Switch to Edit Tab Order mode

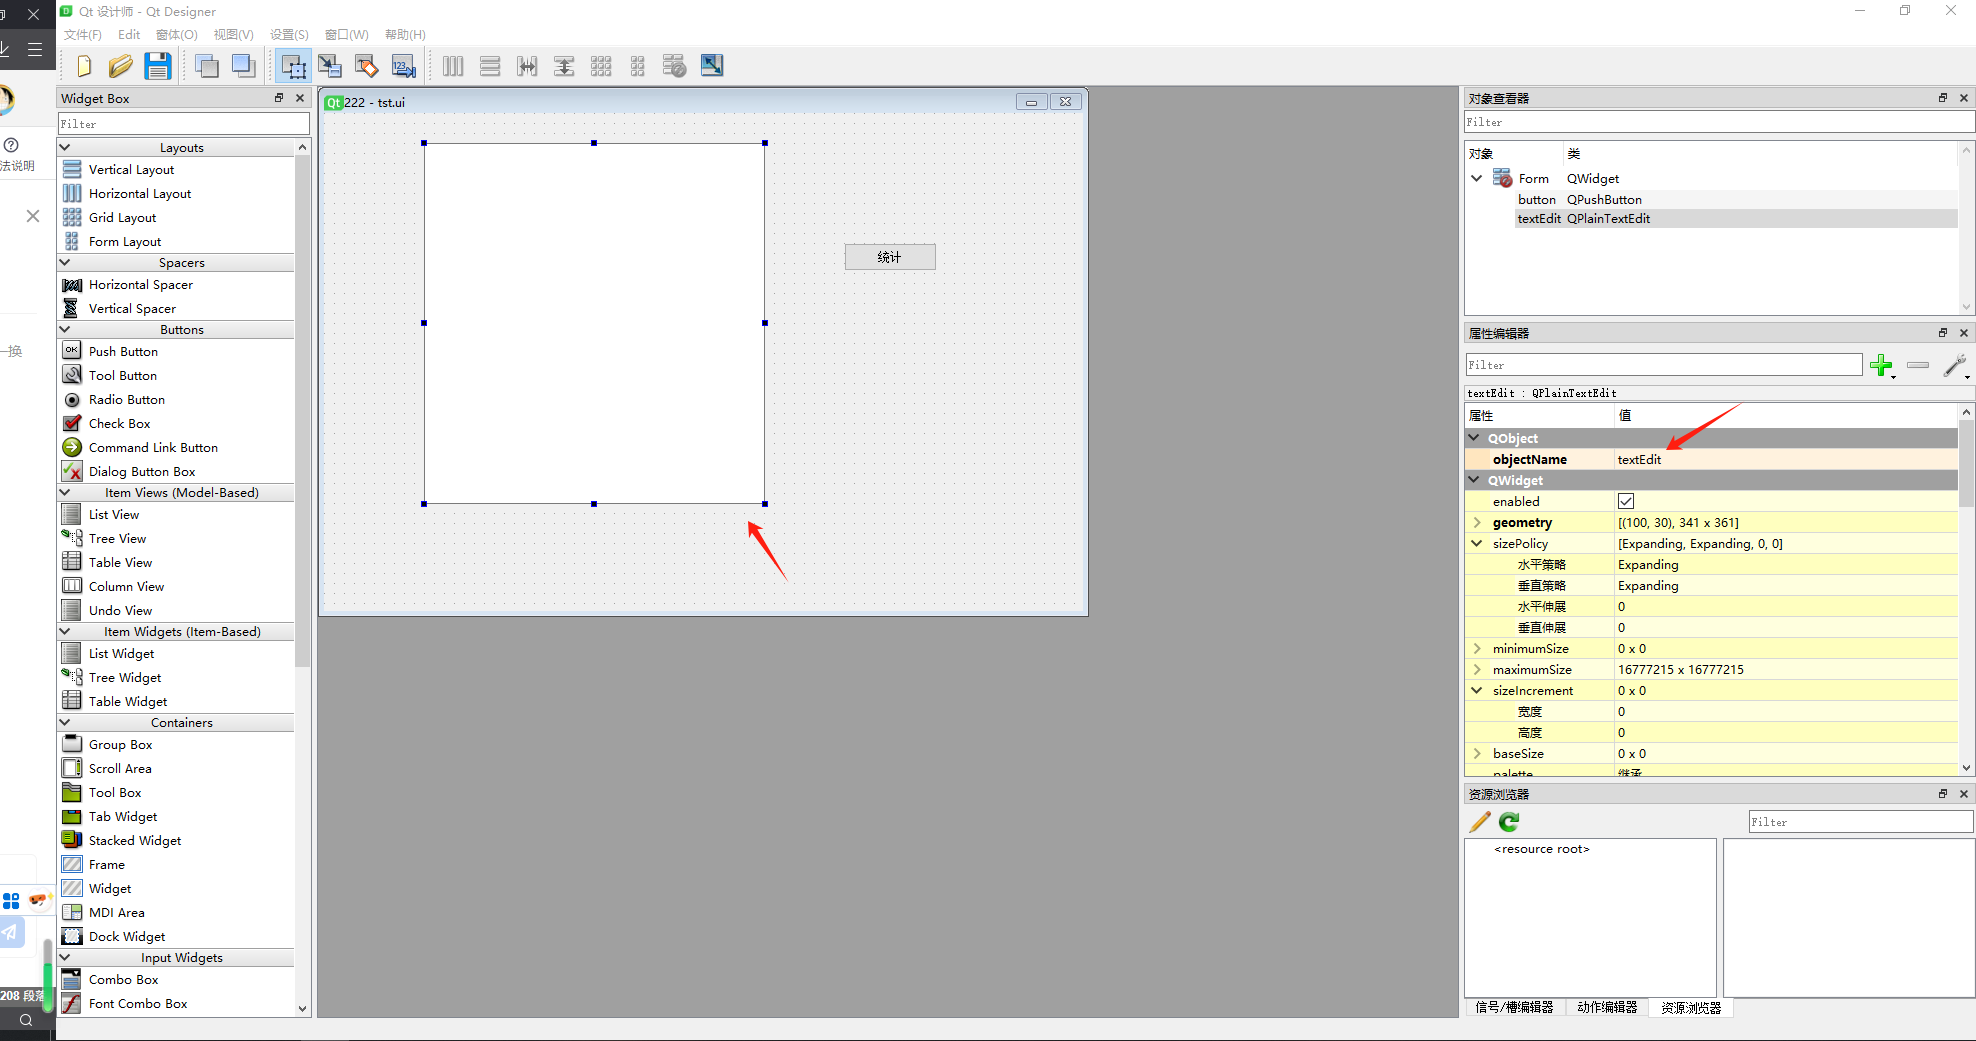pyautogui.click(x=403, y=66)
